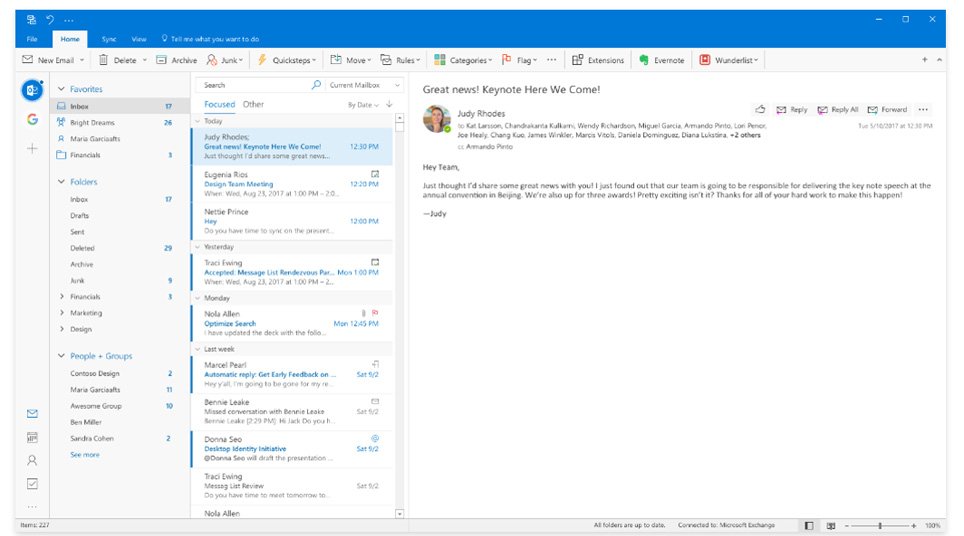Open the Current Mailbox dropdown

click(x=360, y=85)
